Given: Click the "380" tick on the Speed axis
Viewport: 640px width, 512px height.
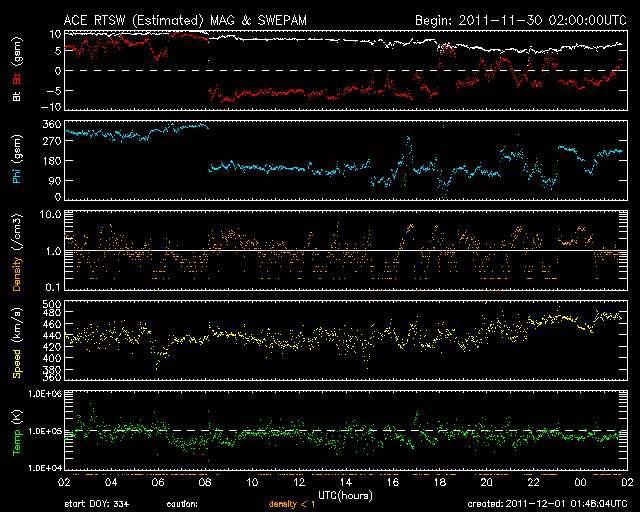Looking at the screenshot, I should (52, 370).
